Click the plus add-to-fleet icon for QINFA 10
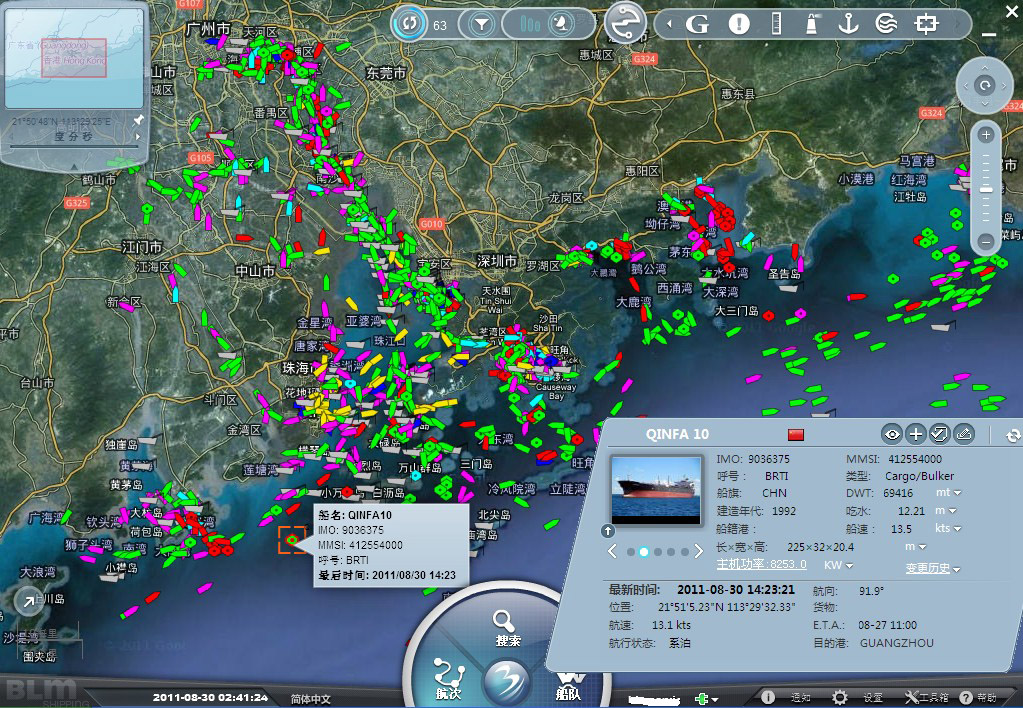The width and height of the screenshot is (1023, 708). point(916,434)
